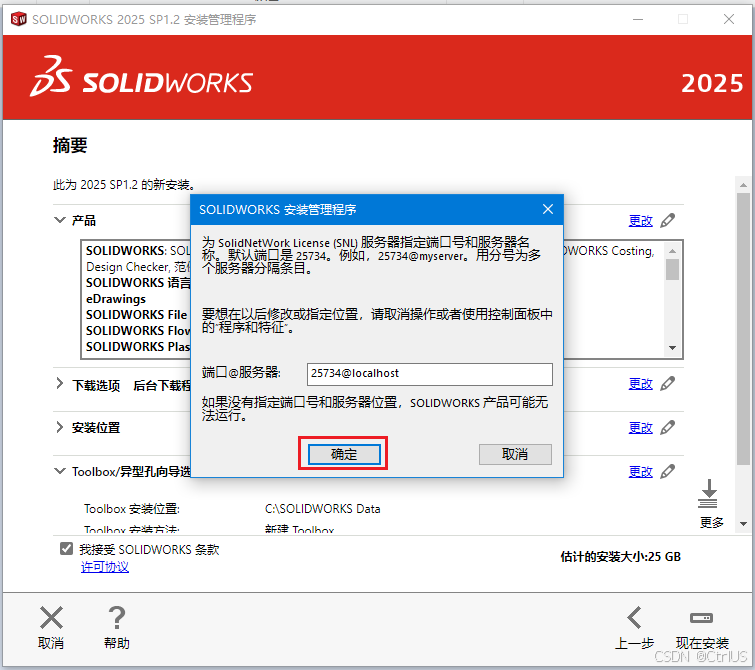Open 帮助 question mark icon
The width and height of the screenshot is (755, 670).
tap(117, 618)
